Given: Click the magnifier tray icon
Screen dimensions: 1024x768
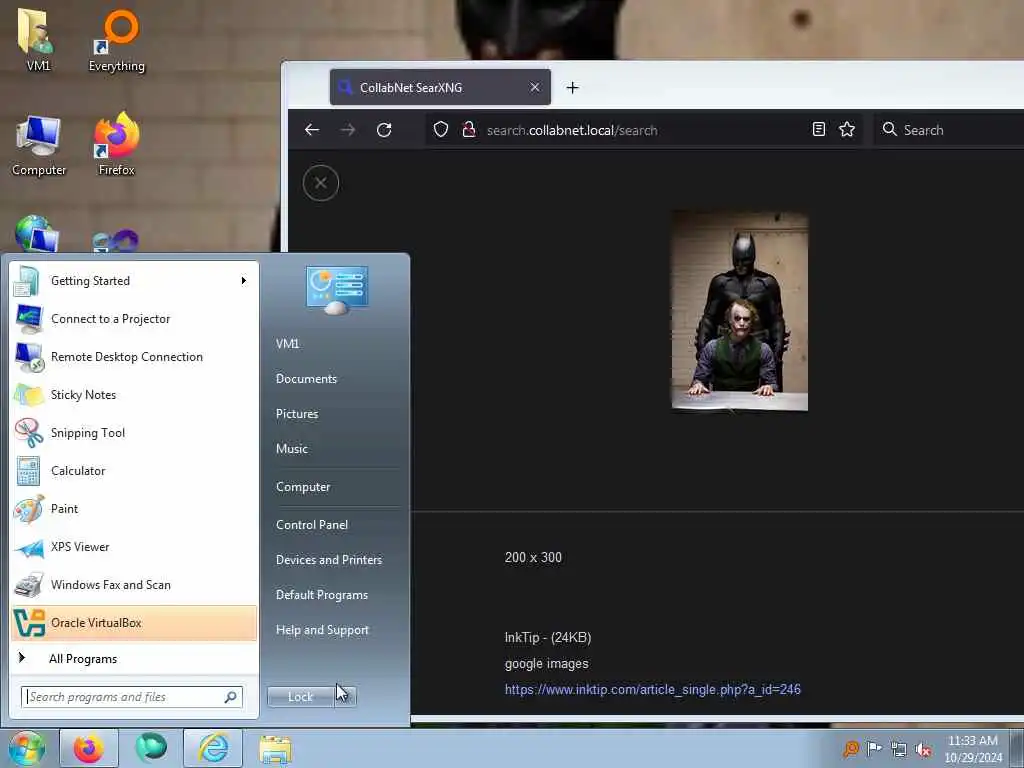Looking at the screenshot, I should pyautogui.click(x=850, y=748).
